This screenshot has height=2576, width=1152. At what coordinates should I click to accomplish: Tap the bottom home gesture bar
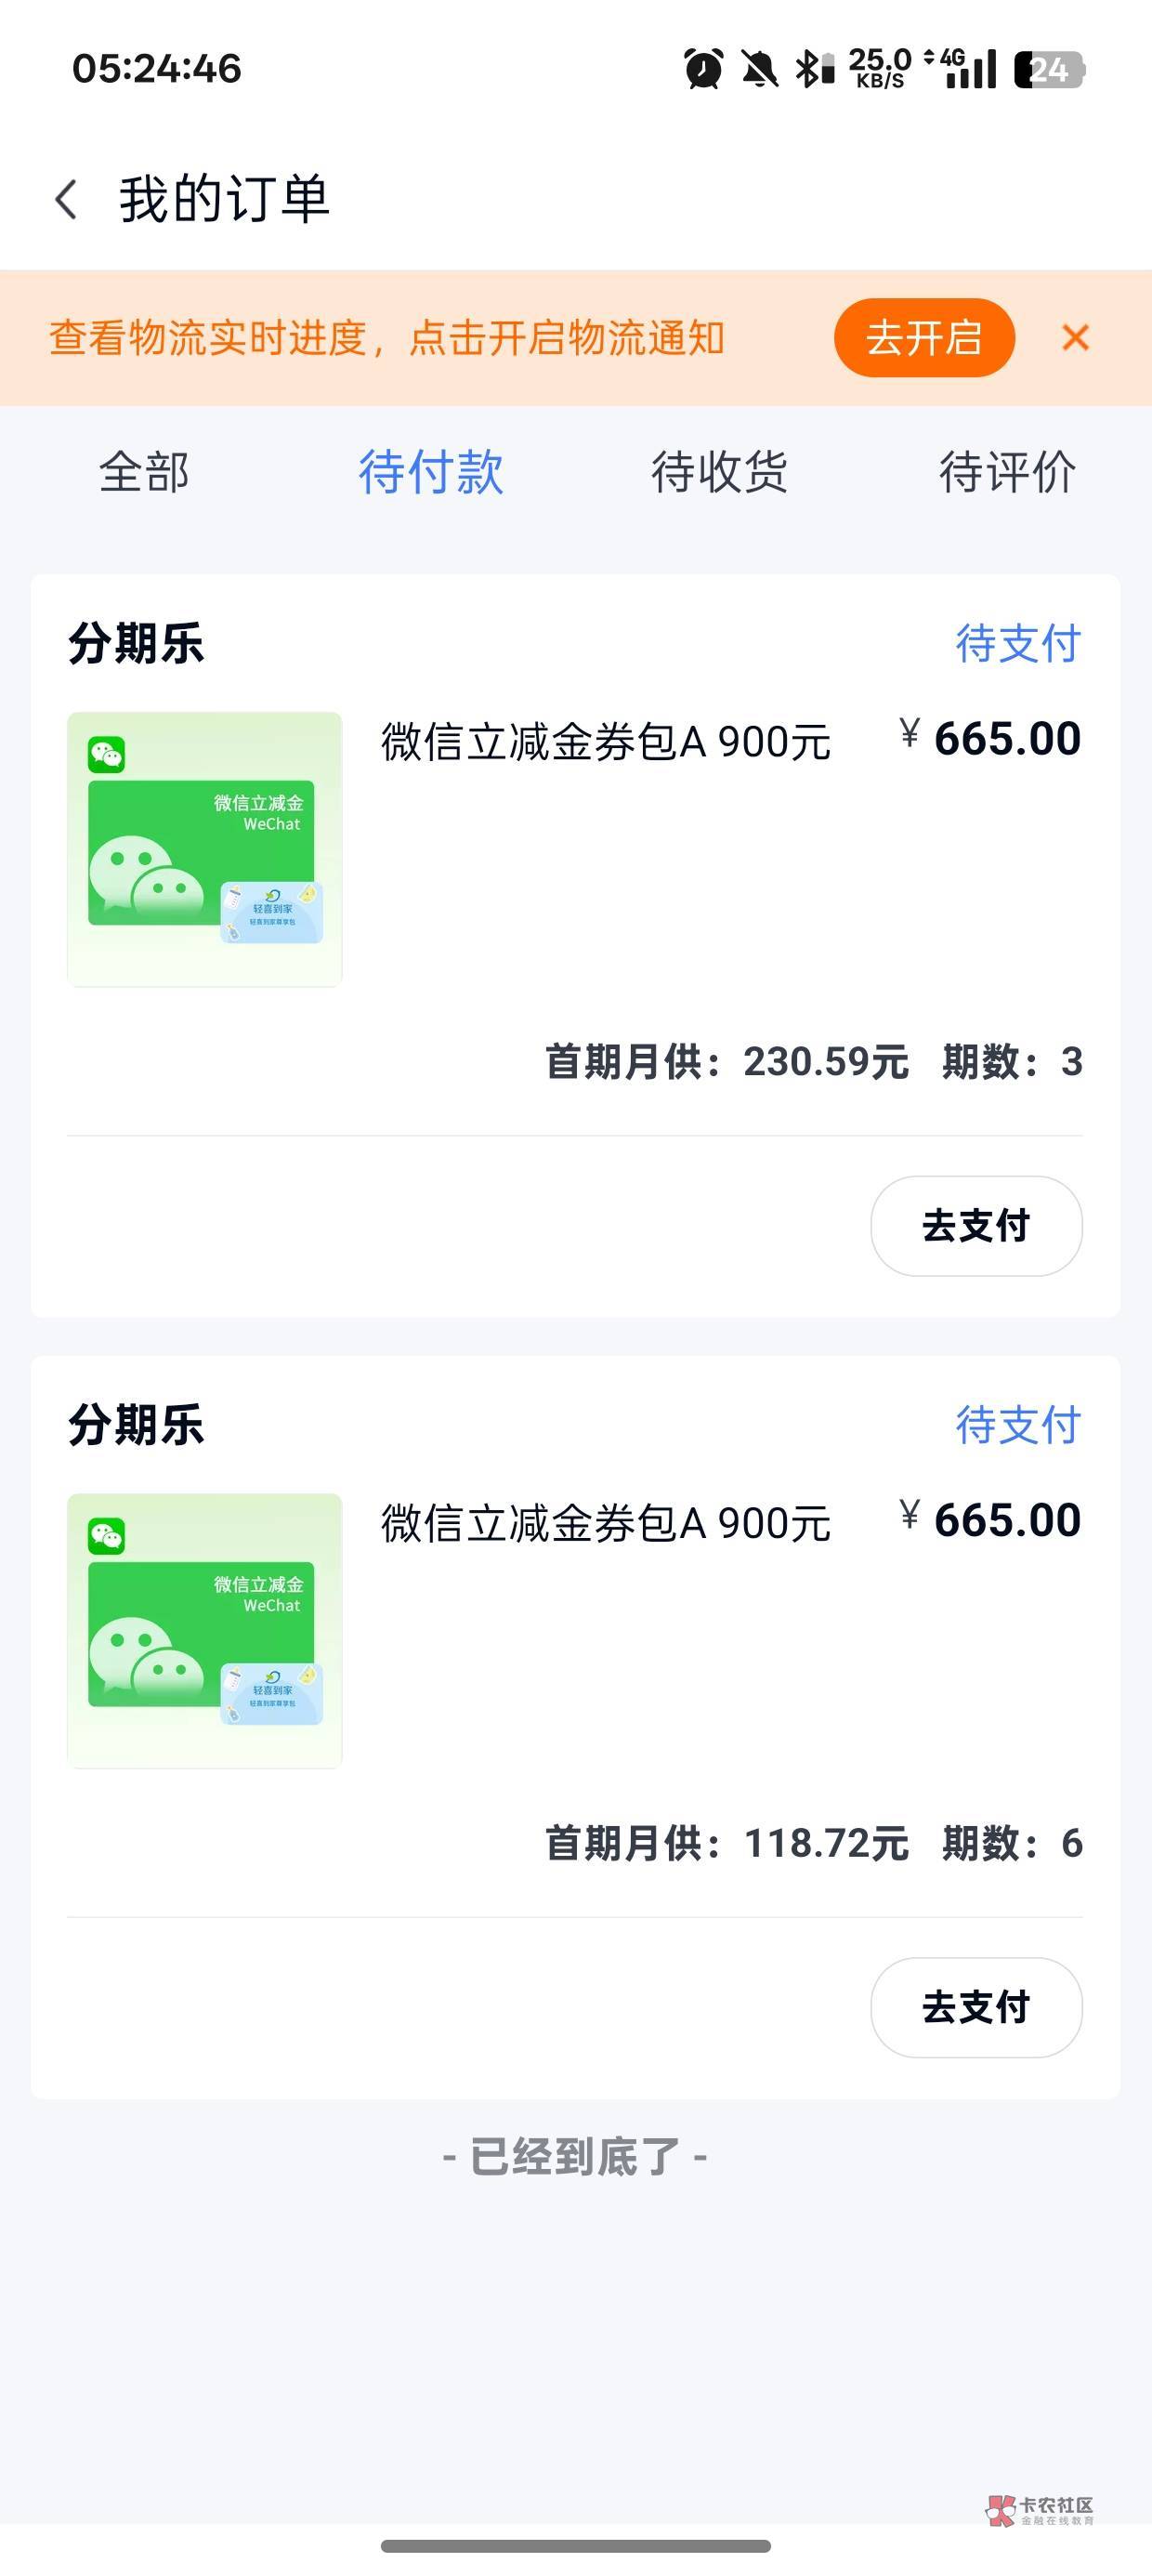pyautogui.click(x=576, y=2545)
